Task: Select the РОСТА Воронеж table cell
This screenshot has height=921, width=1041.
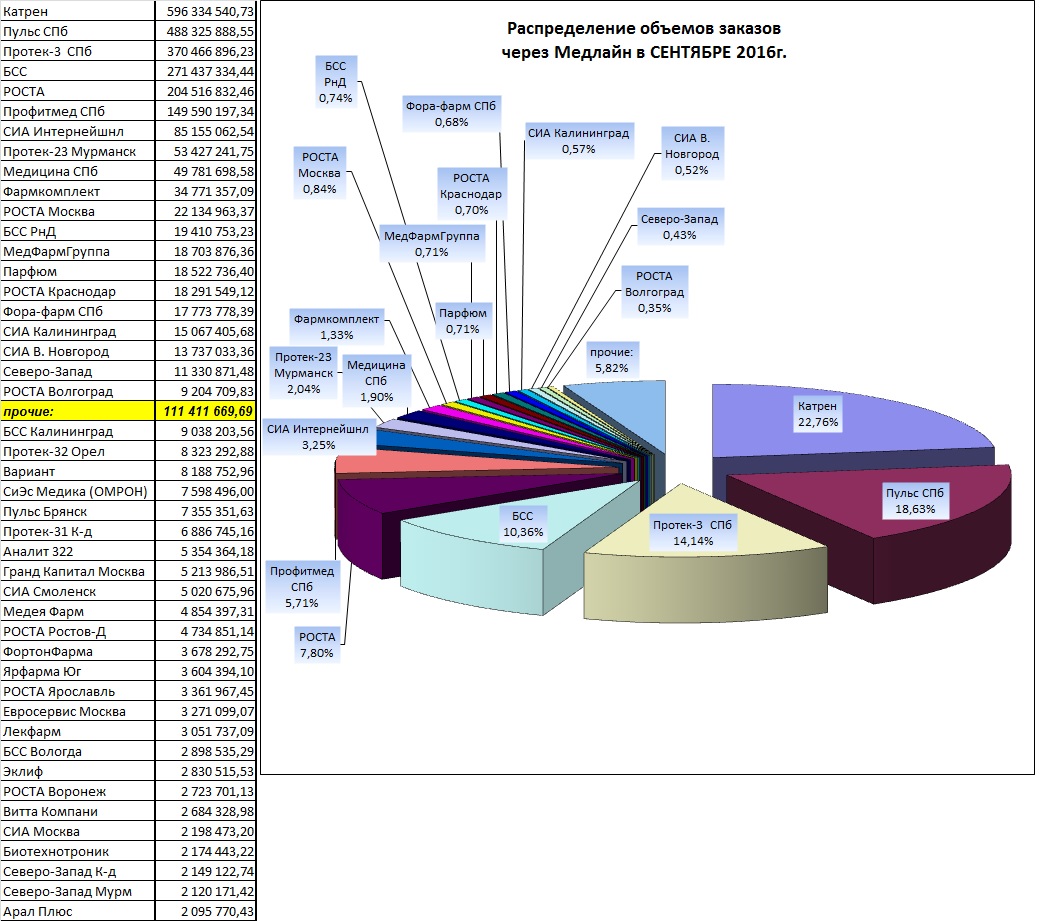Action: point(78,792)
